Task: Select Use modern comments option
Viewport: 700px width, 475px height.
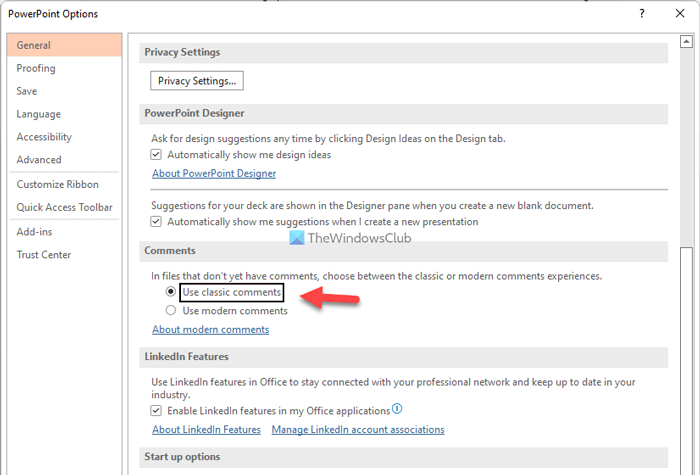Action: click(x=171, y=310)
